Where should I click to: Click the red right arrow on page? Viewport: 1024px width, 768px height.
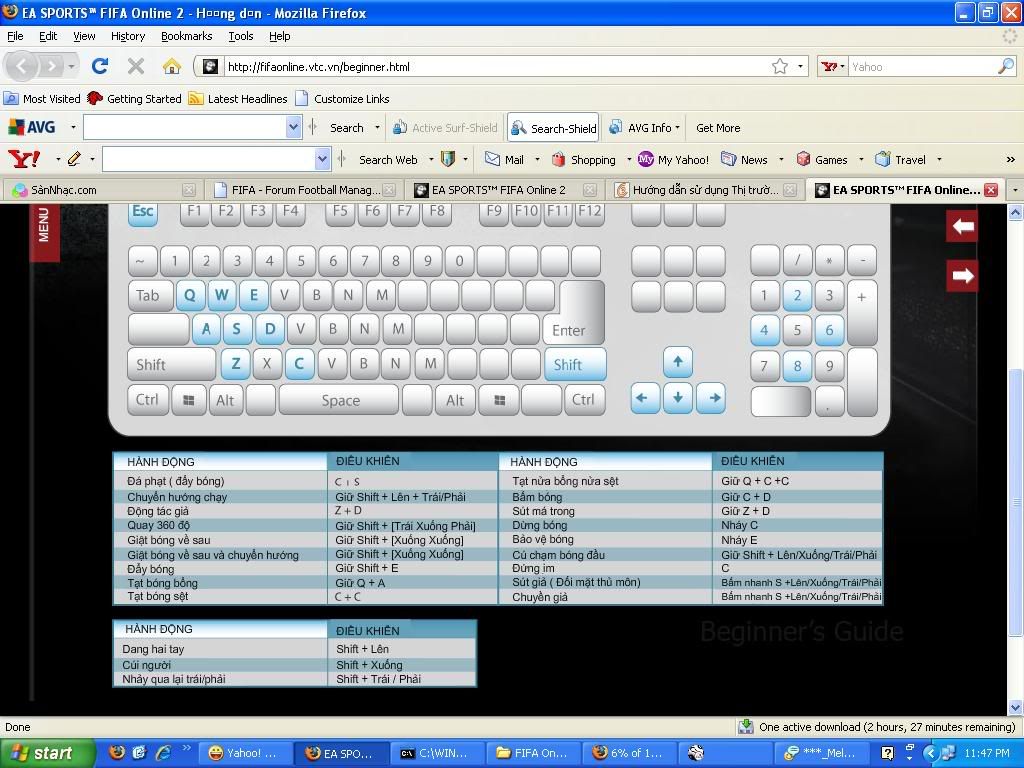point(962,276)
